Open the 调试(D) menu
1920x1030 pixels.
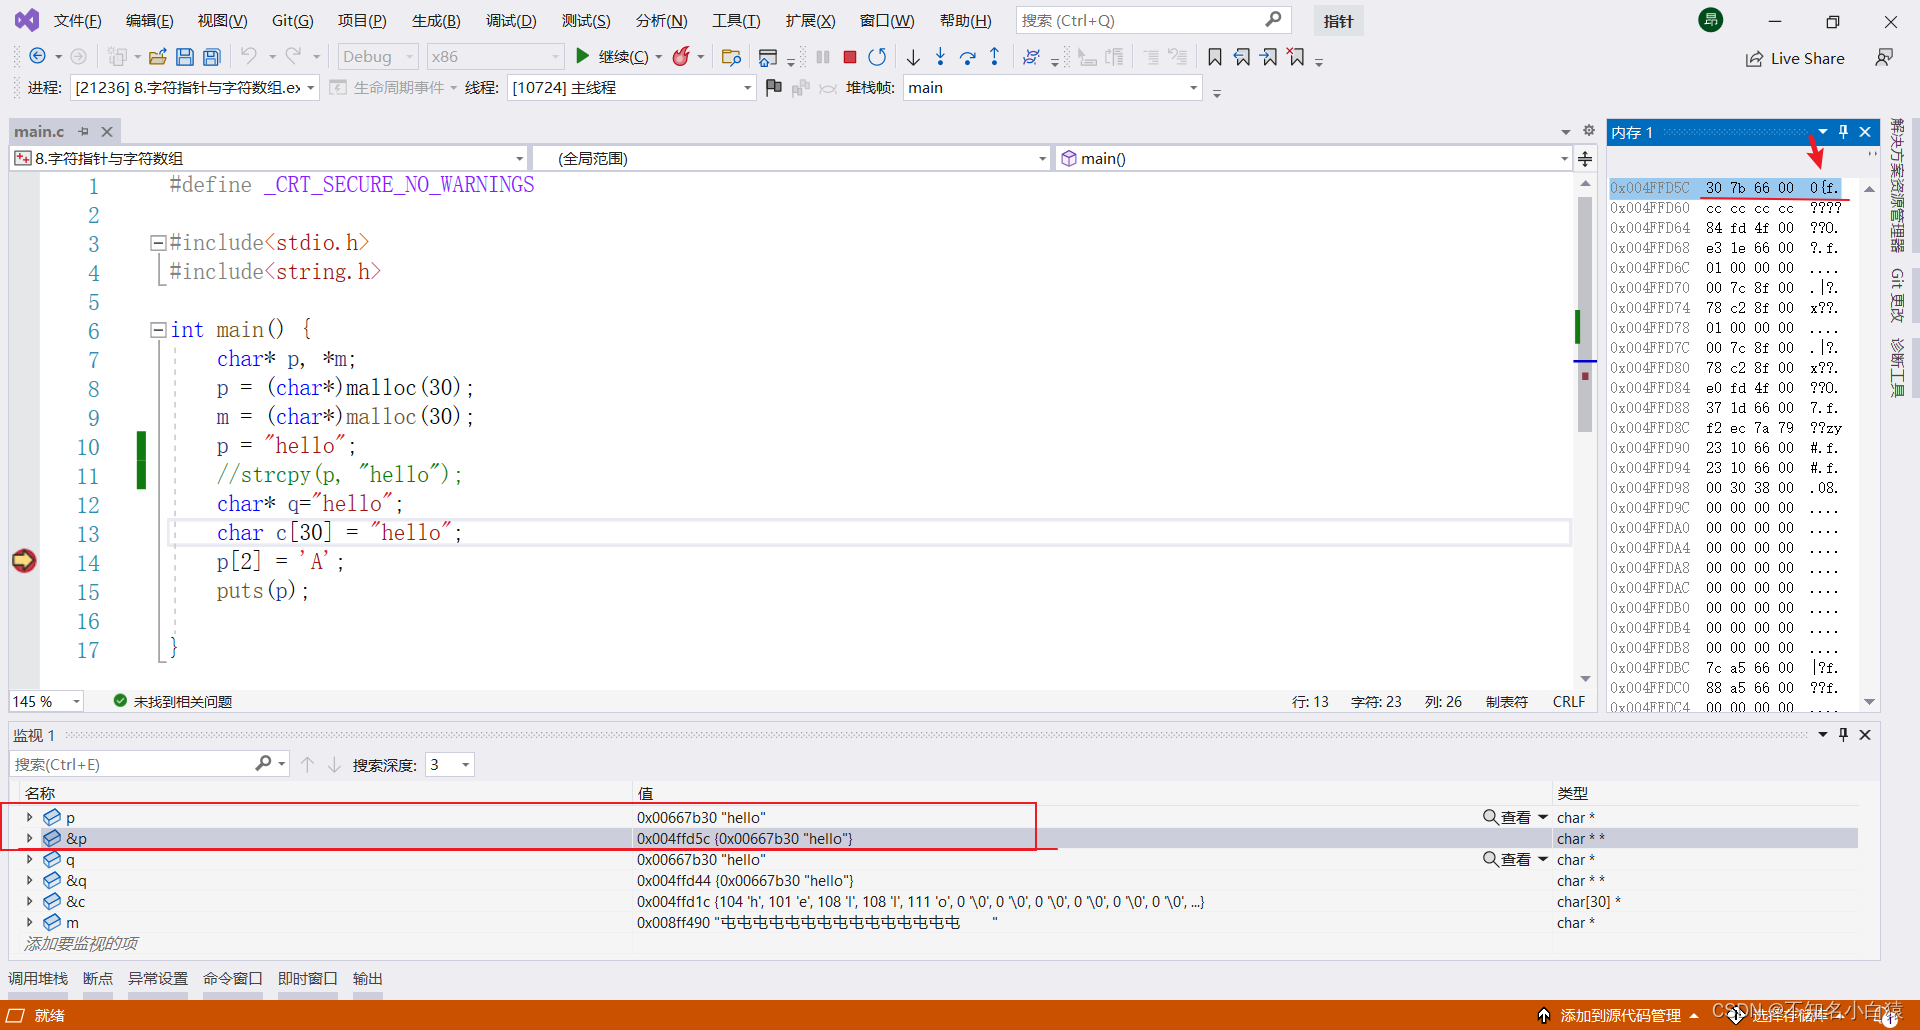(511, 21)
